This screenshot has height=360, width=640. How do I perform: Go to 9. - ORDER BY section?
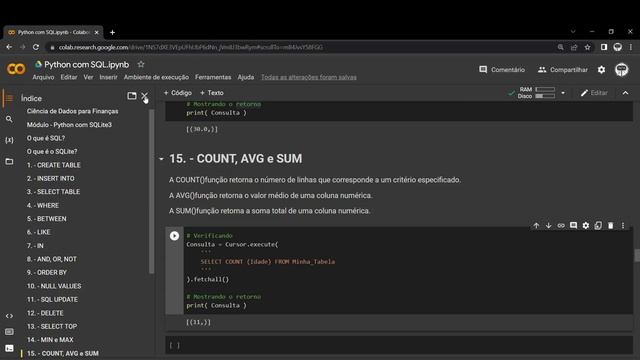coord(47,273)
